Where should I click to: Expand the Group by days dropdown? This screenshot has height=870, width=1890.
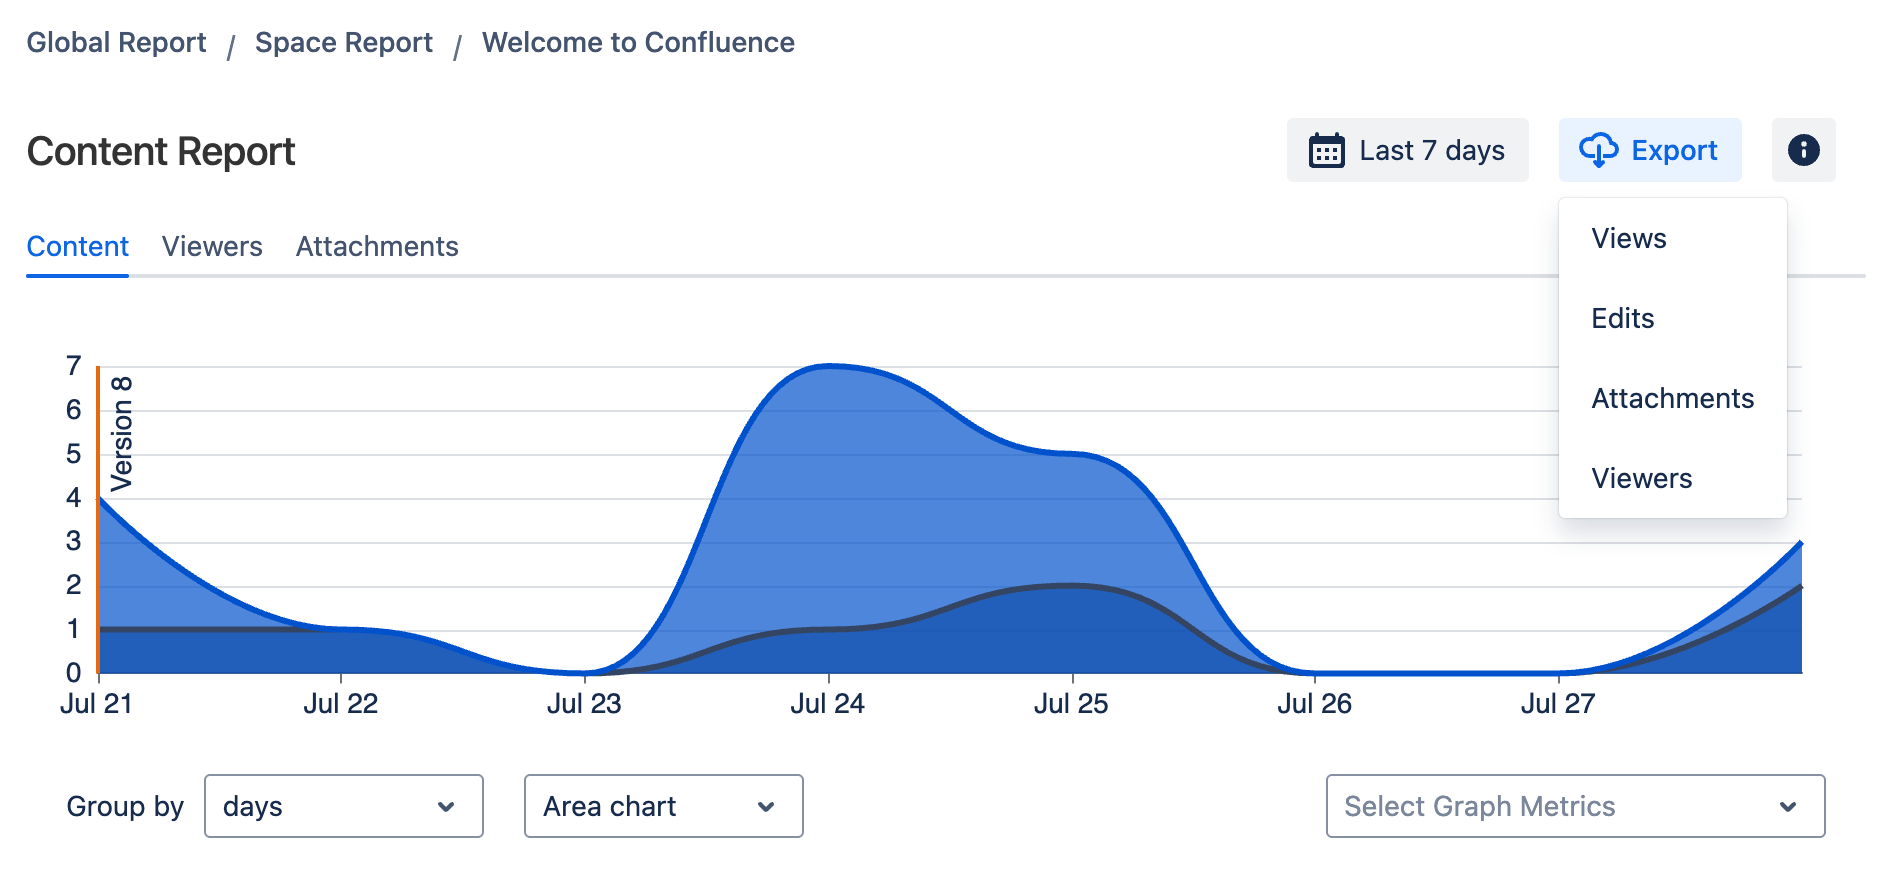pos(343,806)
